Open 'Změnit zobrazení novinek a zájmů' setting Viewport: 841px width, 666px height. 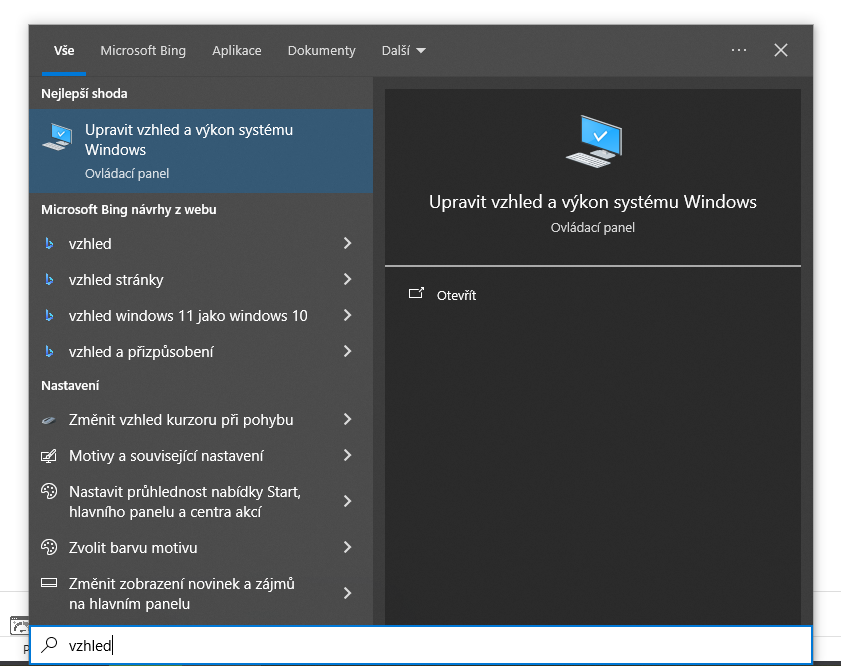pos(201,594)
